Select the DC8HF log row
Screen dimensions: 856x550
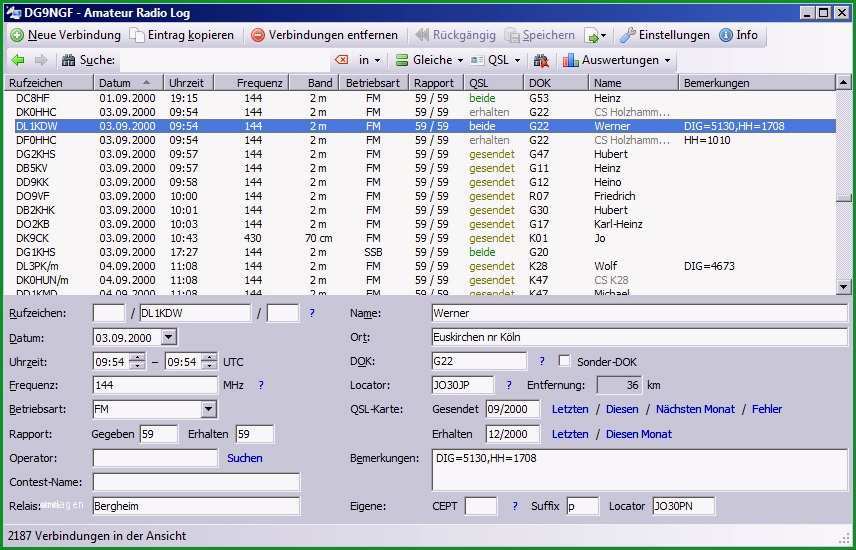coord(420,98)
